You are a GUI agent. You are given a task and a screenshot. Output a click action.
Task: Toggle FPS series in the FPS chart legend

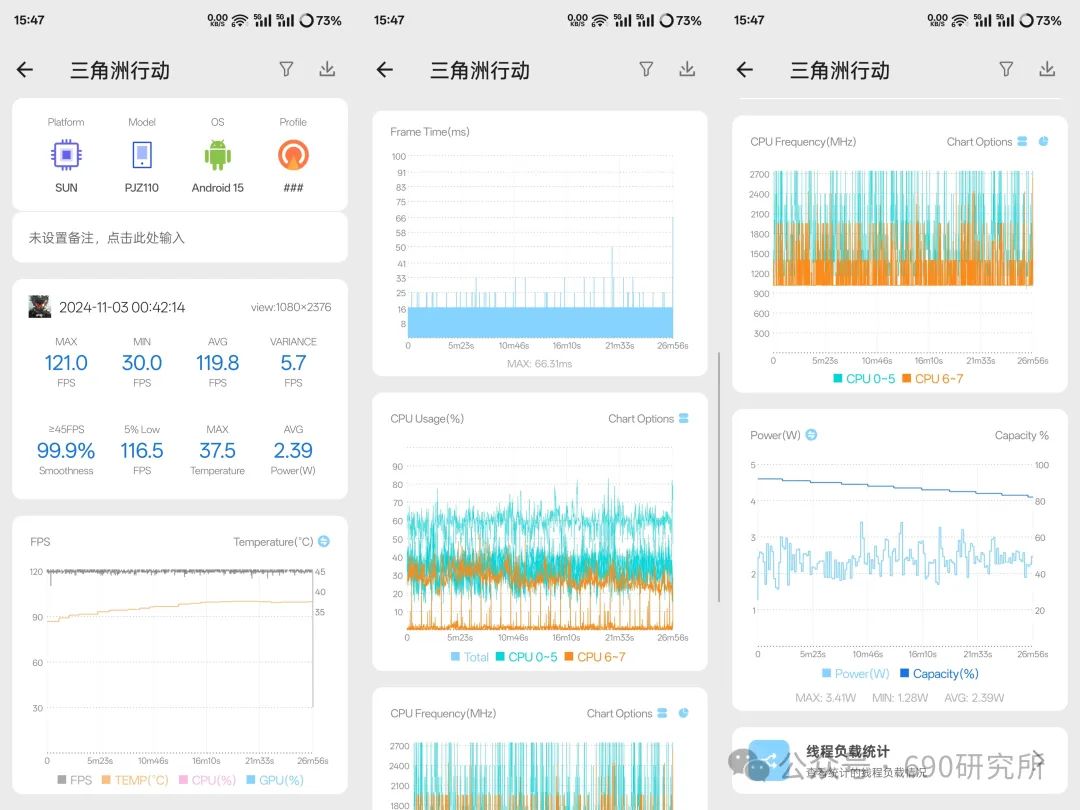click(74, 780)
